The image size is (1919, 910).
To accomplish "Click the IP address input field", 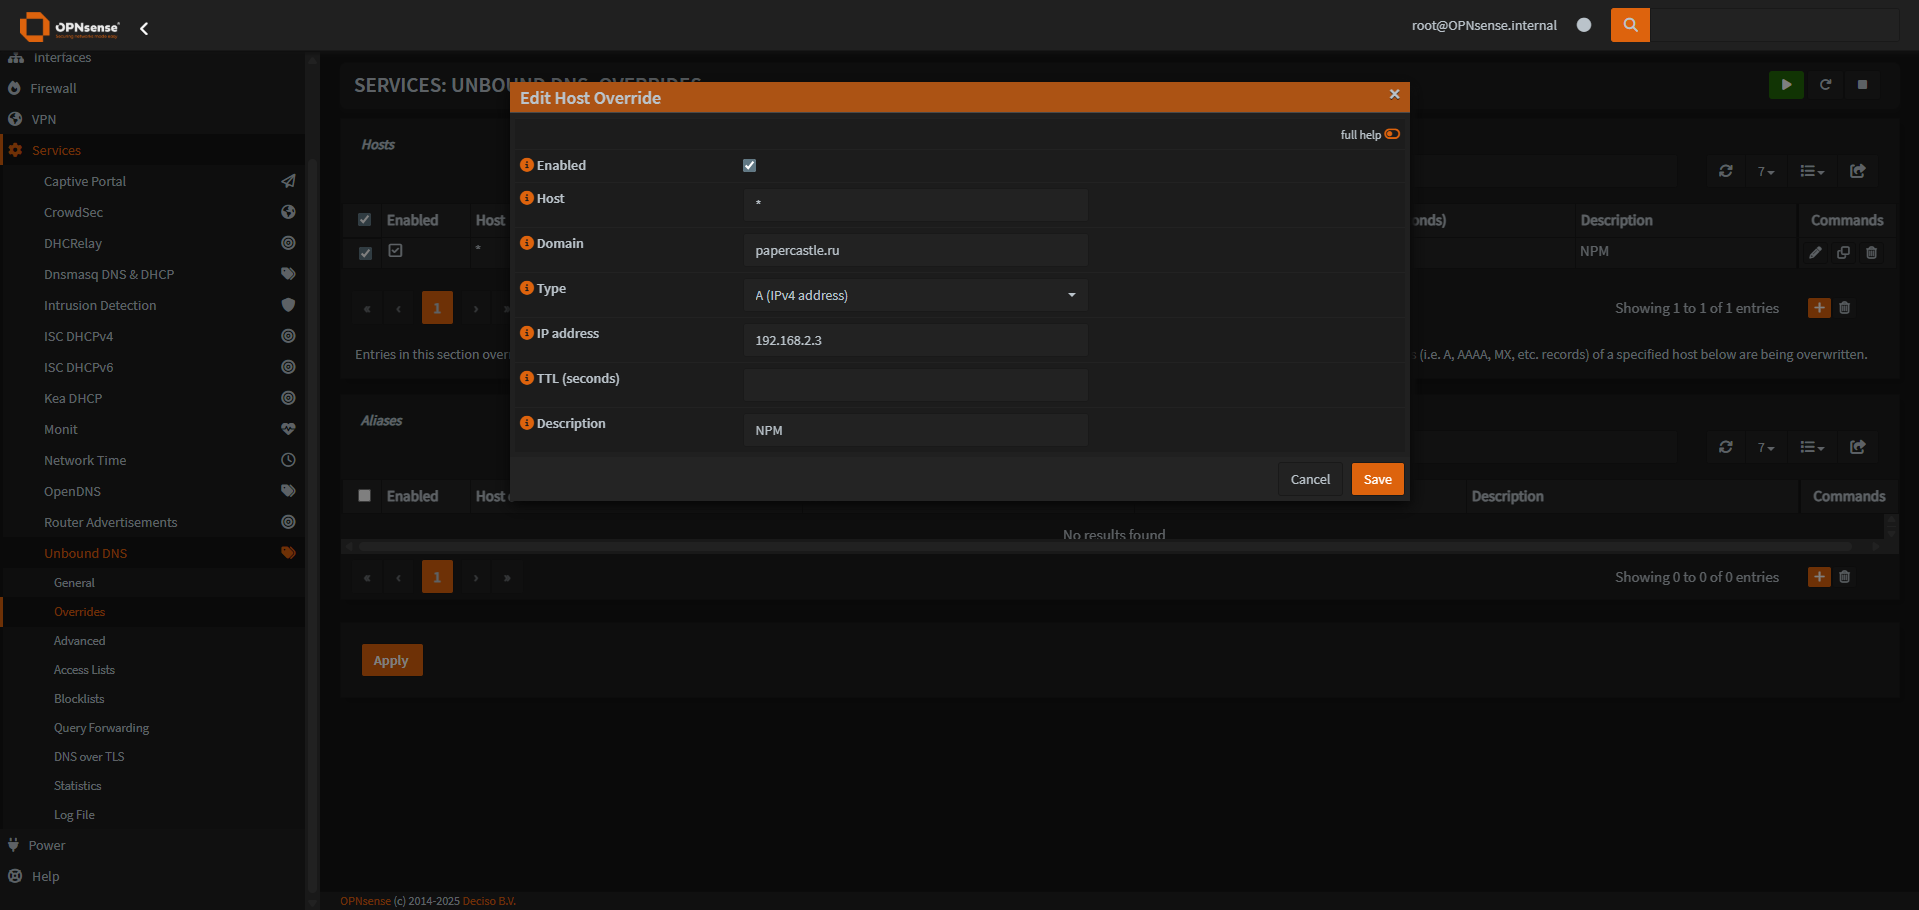I will click(915, 340).
